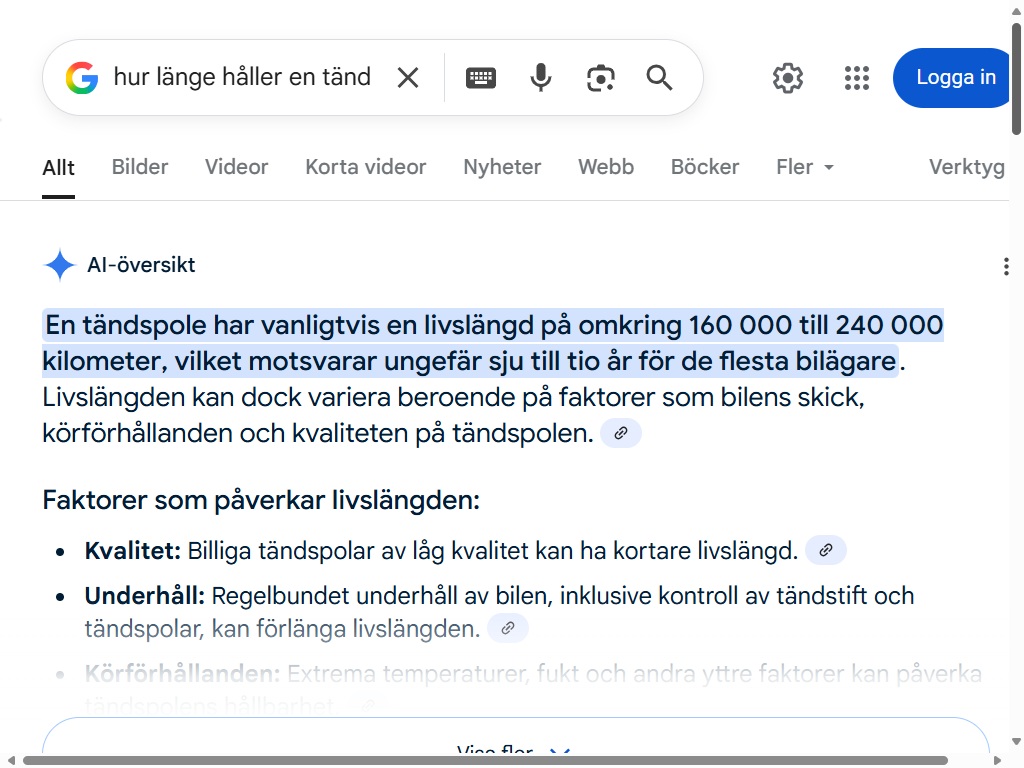Clear the search query with X
This screenshot has height=768, width=1024.
pyautogui.click(x=408, y=78)
